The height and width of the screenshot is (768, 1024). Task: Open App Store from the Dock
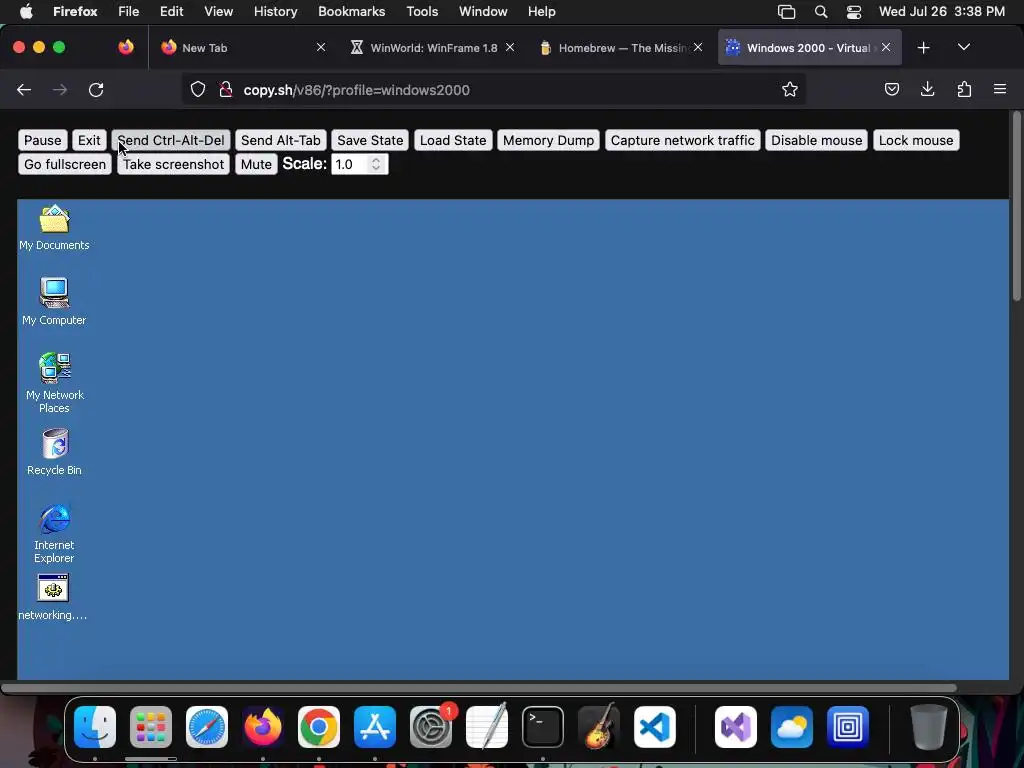pos(375,727)
